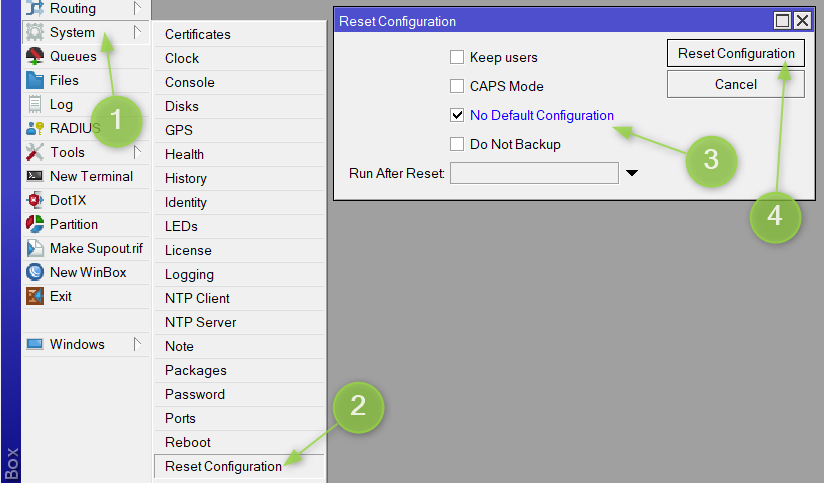The image size is (824, 483).
Task: Click the Log icon
Action: (x=35, y=105)
